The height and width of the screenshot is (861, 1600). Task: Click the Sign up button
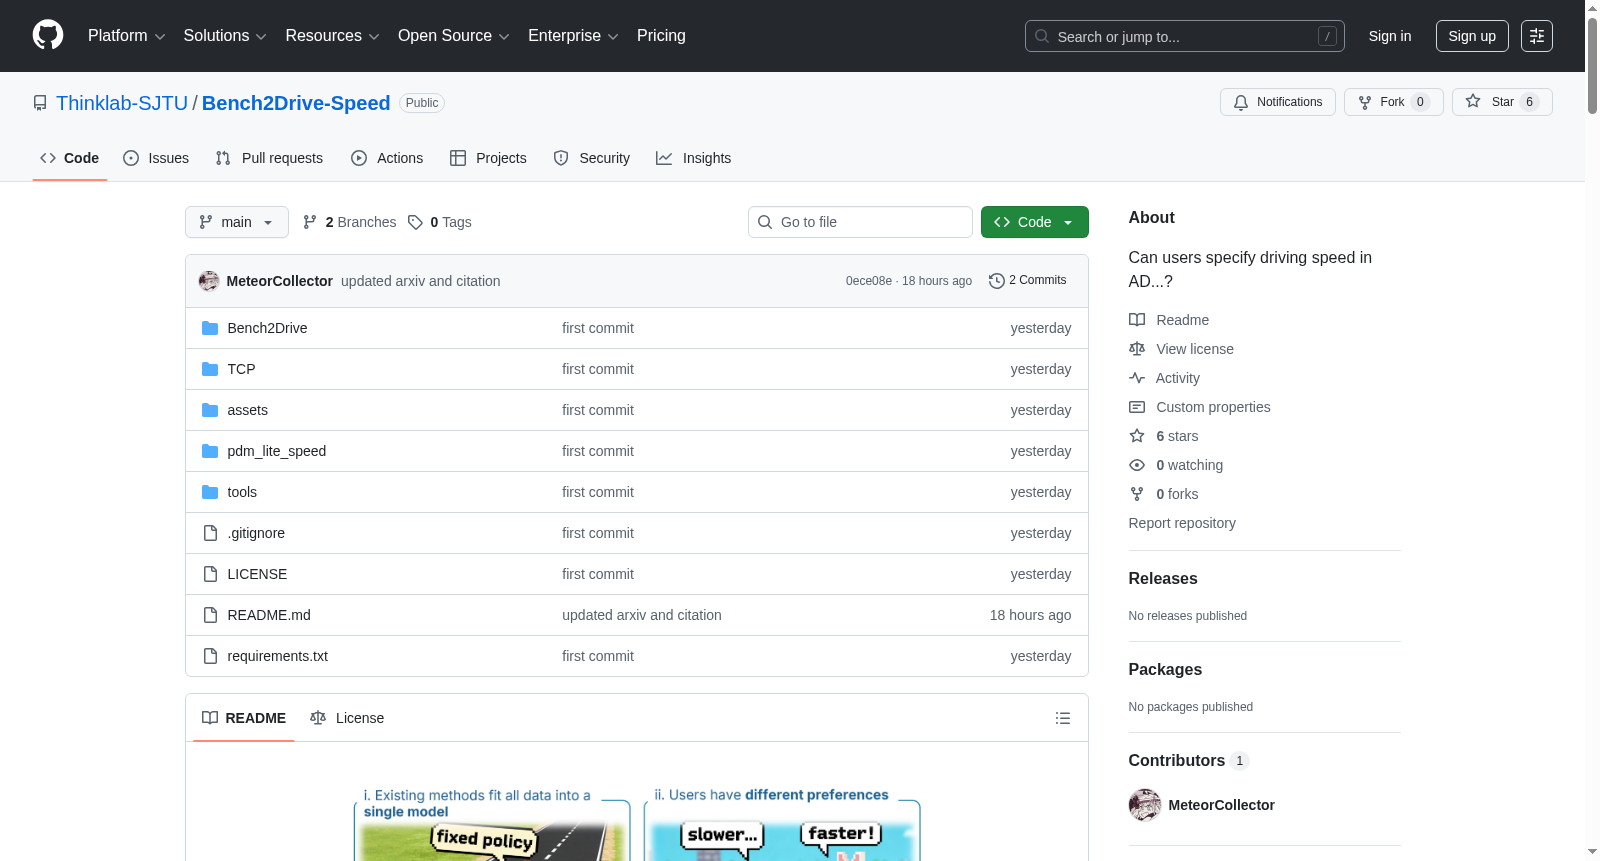click(x=1472, y=36)
